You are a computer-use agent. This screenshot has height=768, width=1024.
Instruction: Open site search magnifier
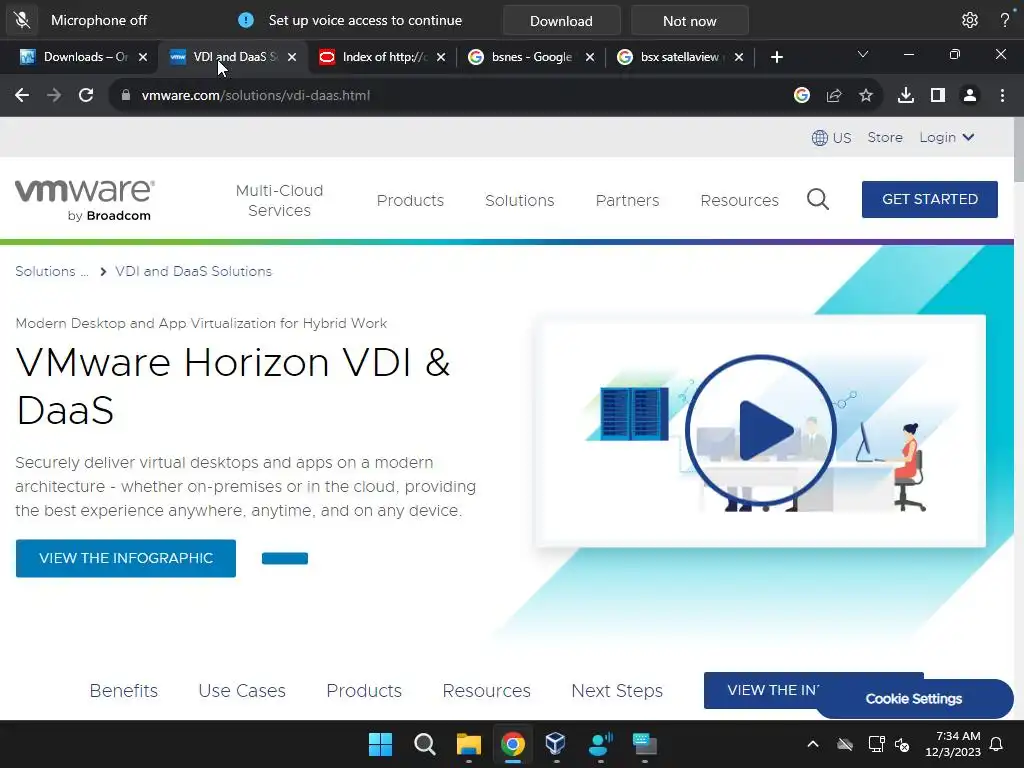point(818,199)
